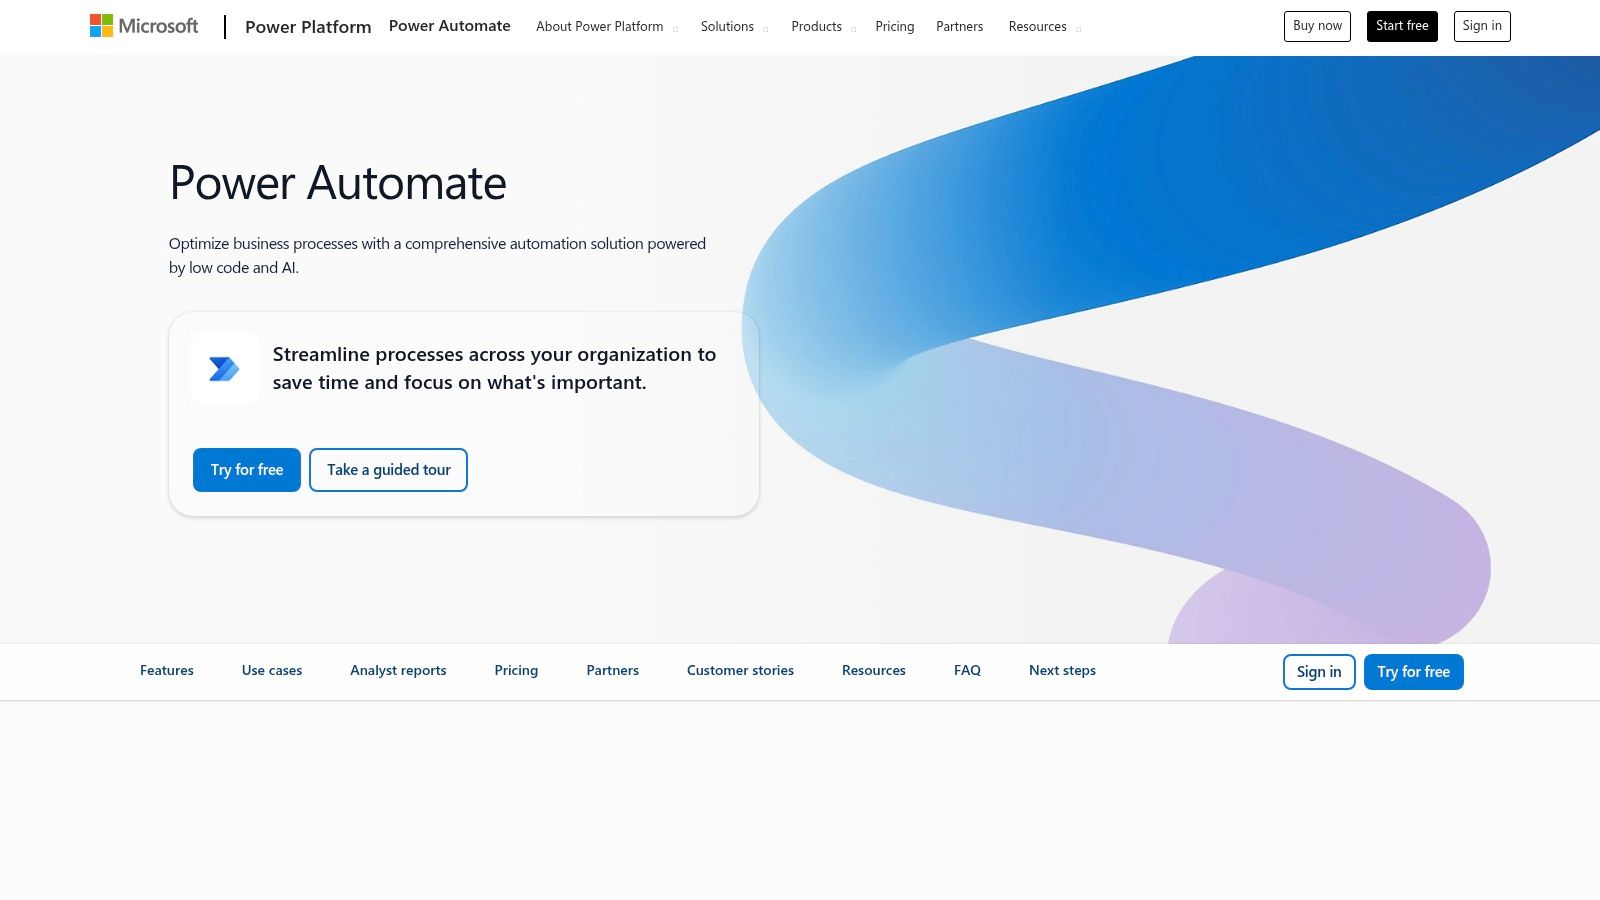1600x900 pixels.
Task: Click Try for free in hero card
Action: coord(247,470)
